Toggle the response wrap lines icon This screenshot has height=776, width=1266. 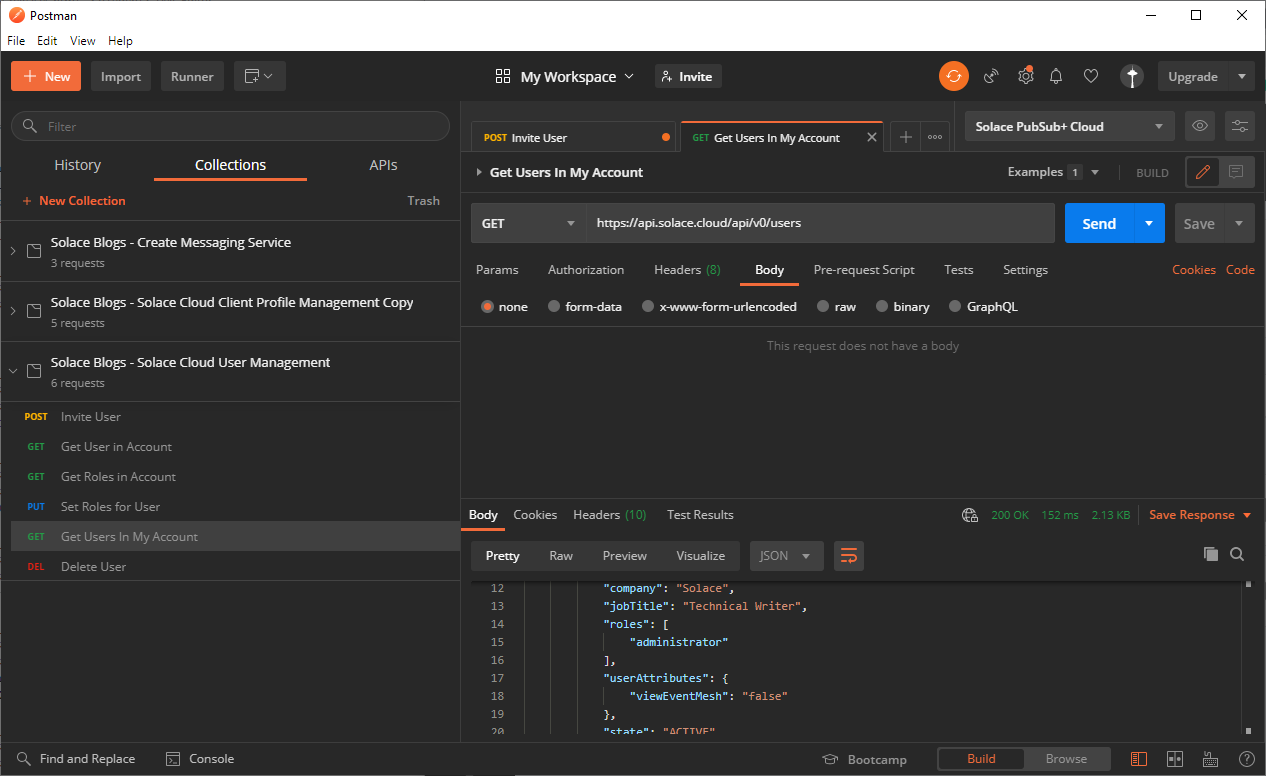(848, 556)
